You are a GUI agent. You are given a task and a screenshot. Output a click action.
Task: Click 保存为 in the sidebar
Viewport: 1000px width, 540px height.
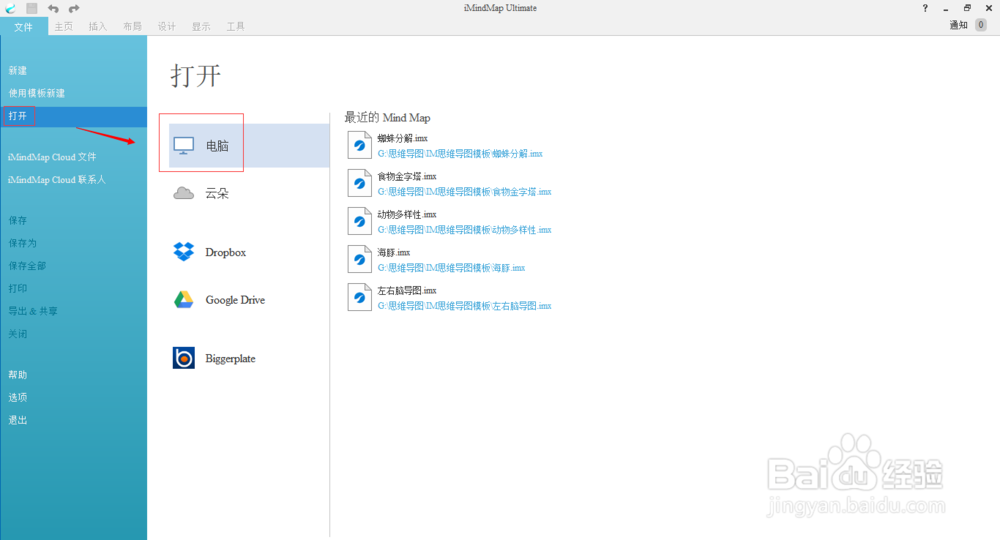tap(22, 244)
